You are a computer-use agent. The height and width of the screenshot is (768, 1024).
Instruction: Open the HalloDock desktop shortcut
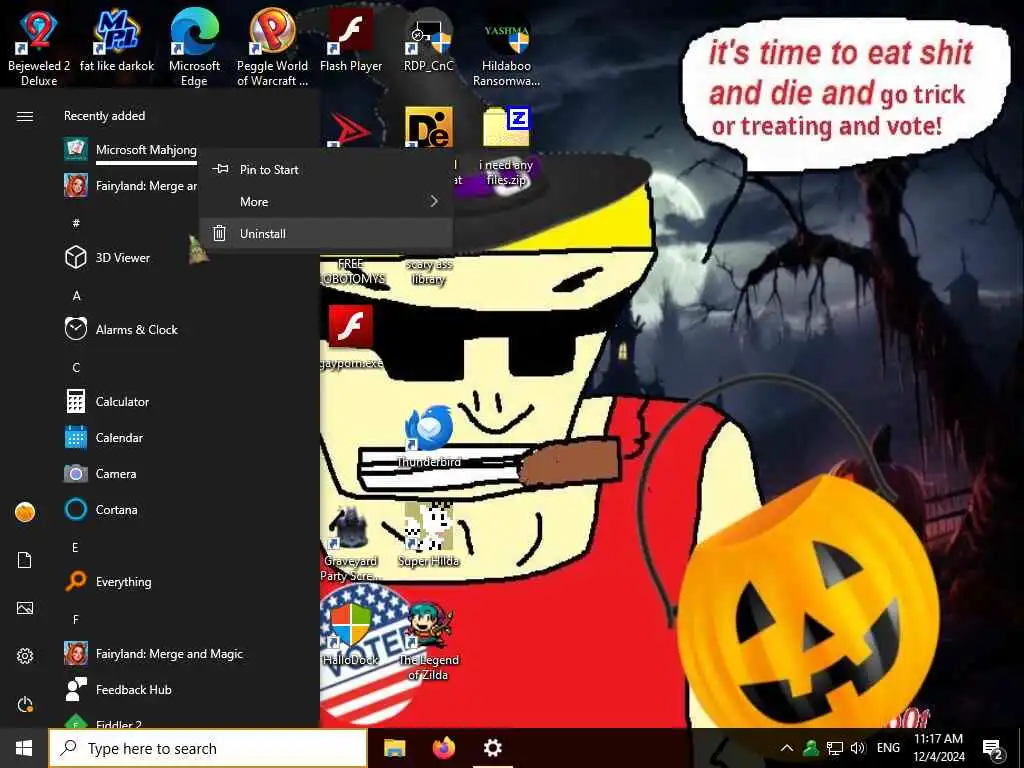tap(351, 633)
